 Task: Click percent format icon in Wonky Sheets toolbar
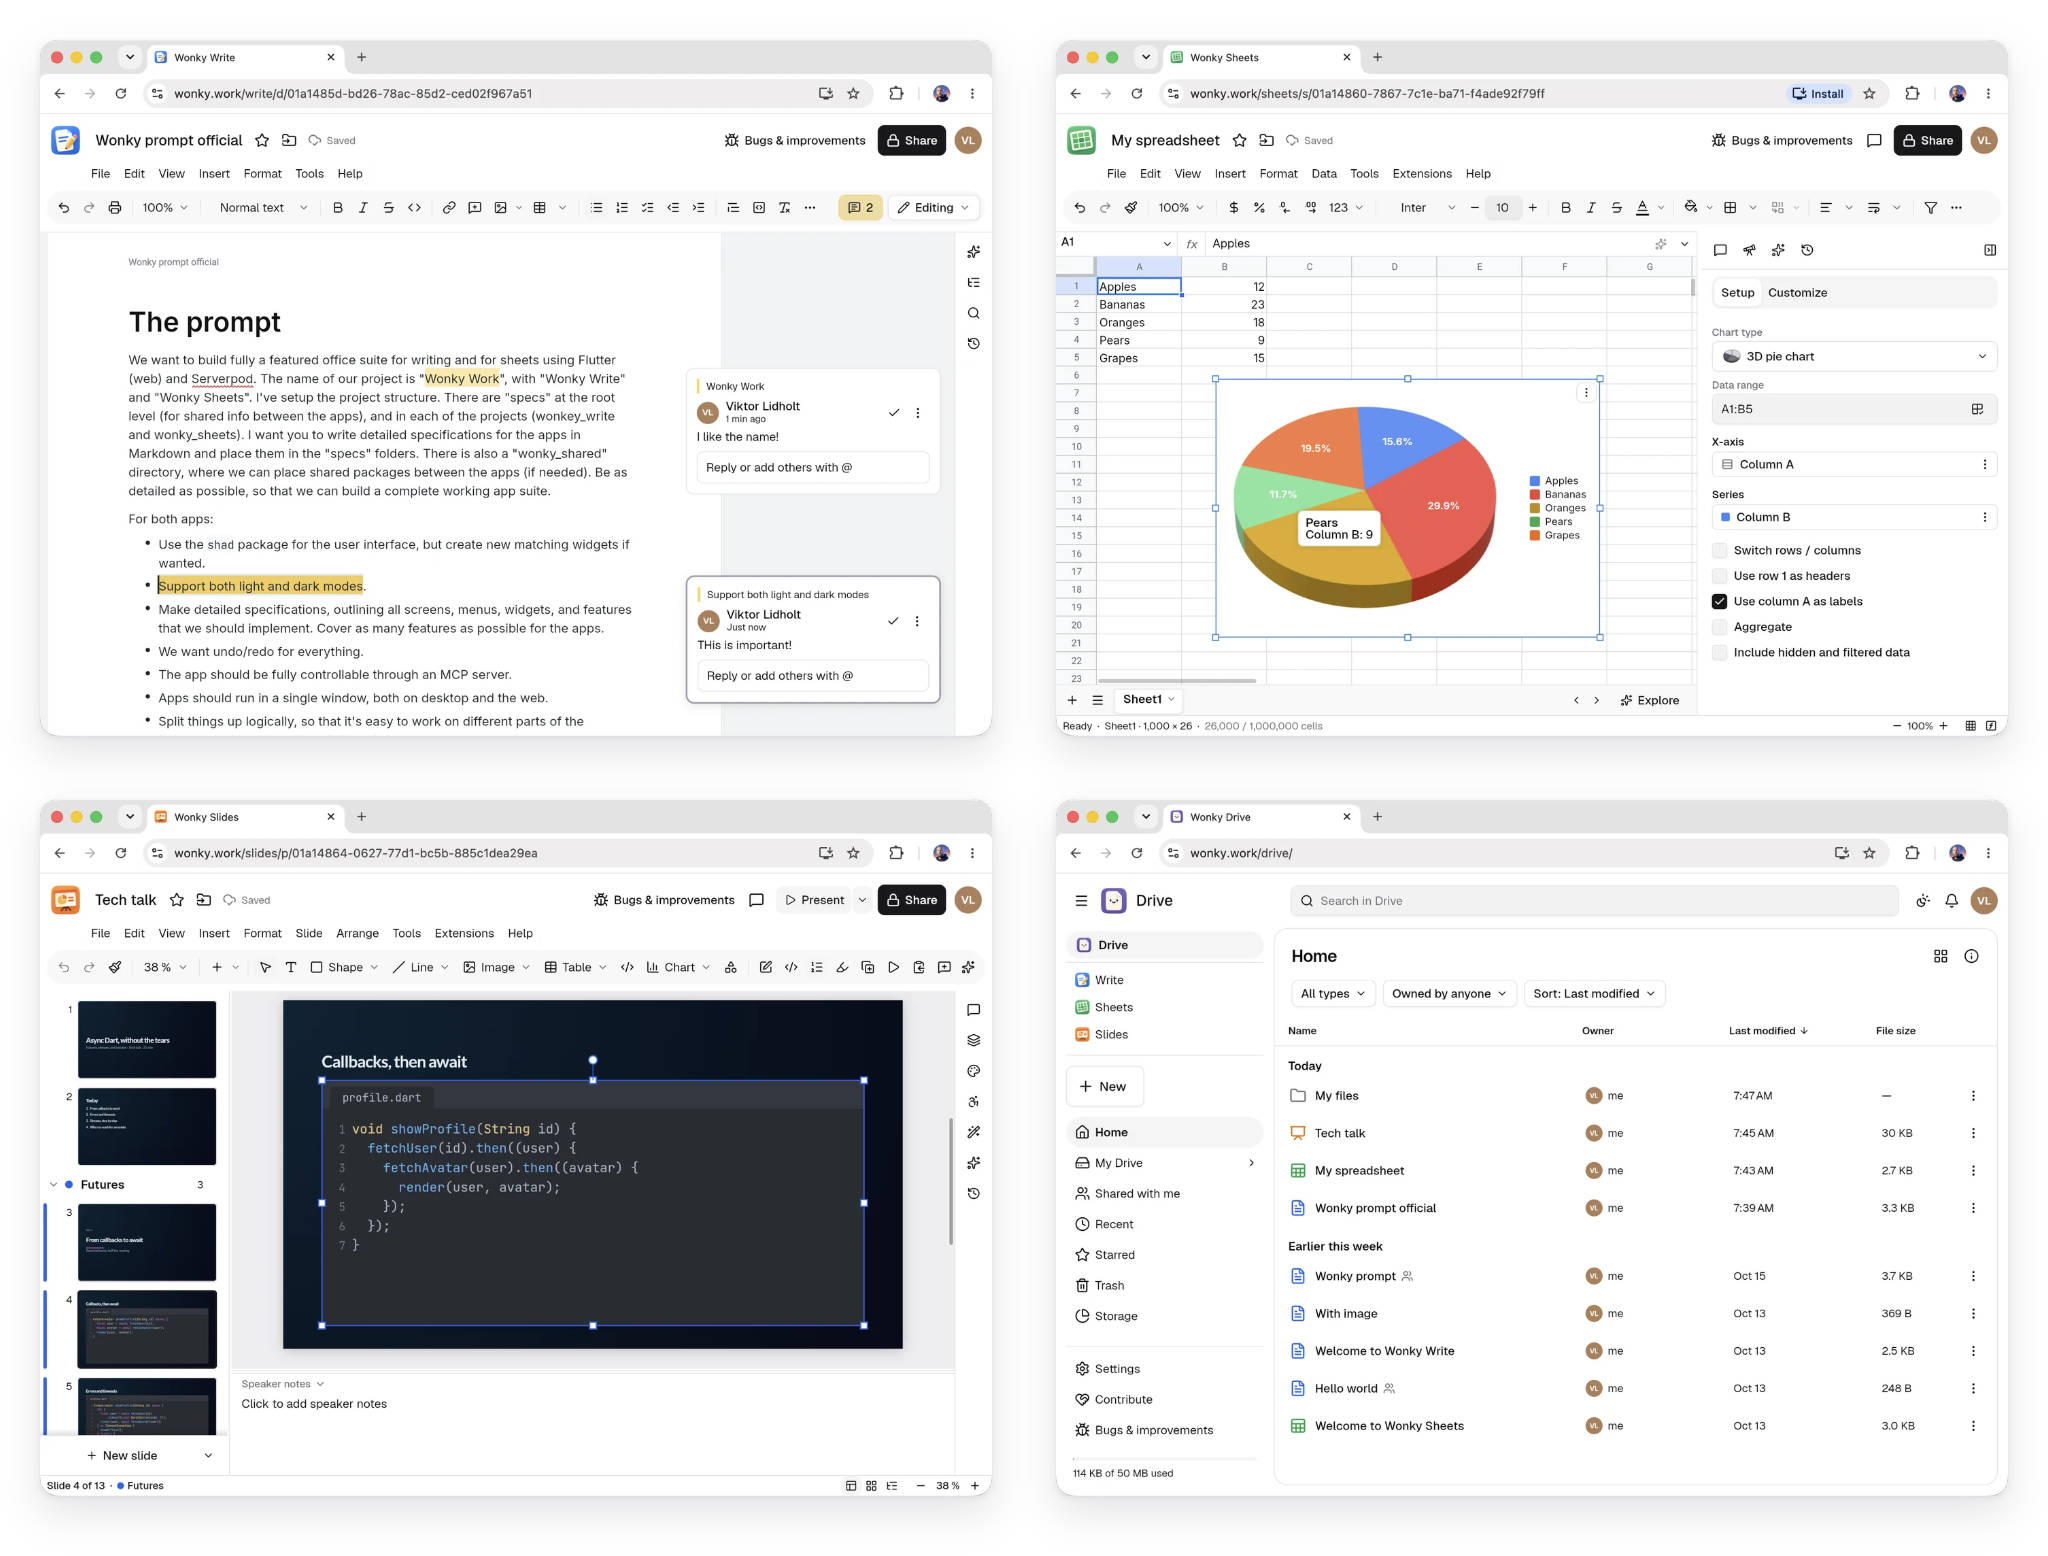(1259, 208)
